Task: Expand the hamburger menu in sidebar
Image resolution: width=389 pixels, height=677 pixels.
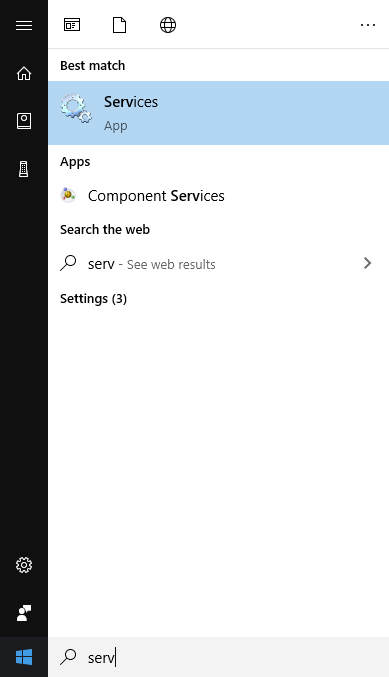Action: pos(24,25)
